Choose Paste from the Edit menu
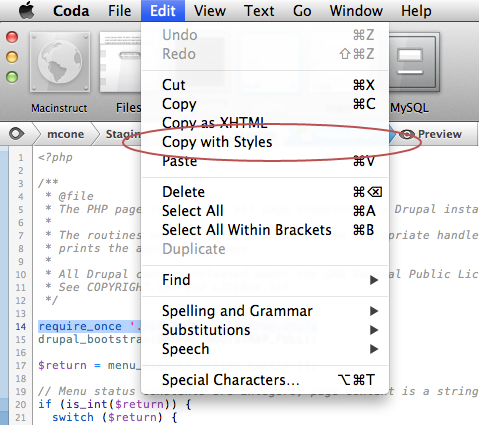The image size is (479, 425). click(x=265, y=161)
